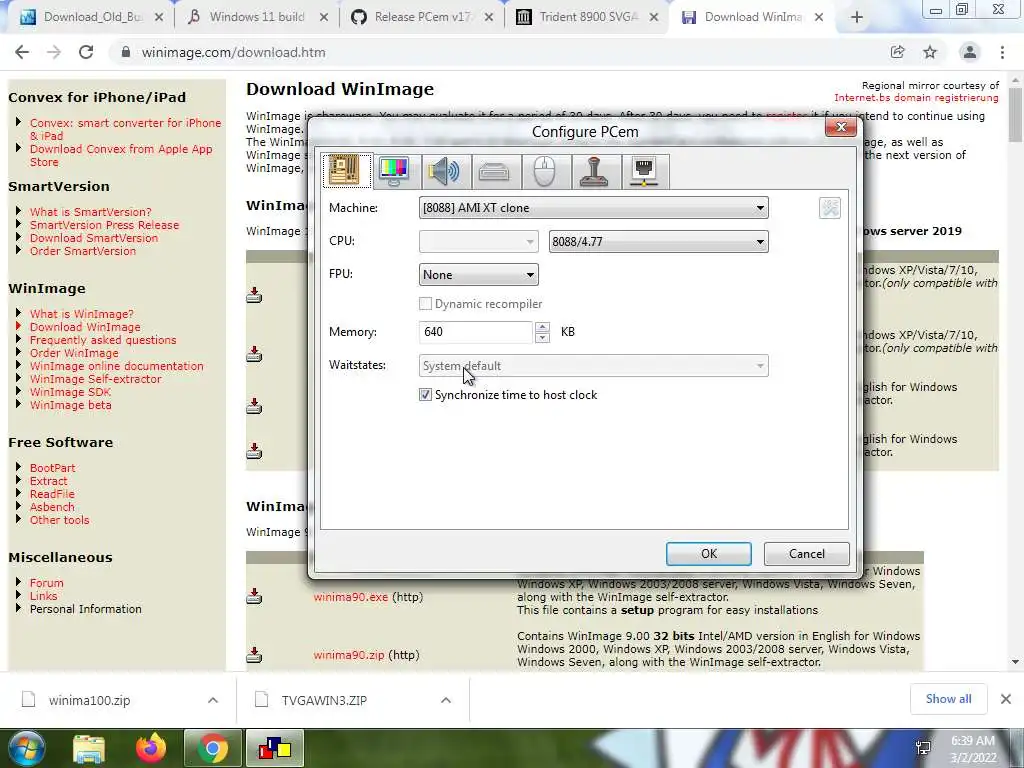Open the Sound settings tab (speaker icon)

[444, 171]
